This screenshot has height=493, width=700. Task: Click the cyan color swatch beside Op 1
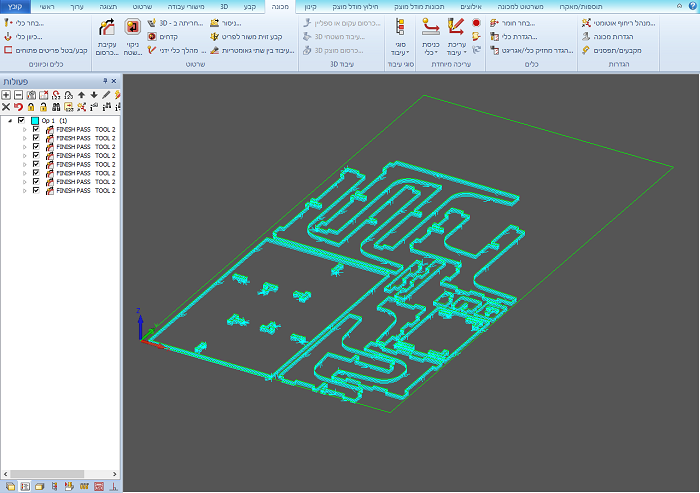(x=35, y=121)
